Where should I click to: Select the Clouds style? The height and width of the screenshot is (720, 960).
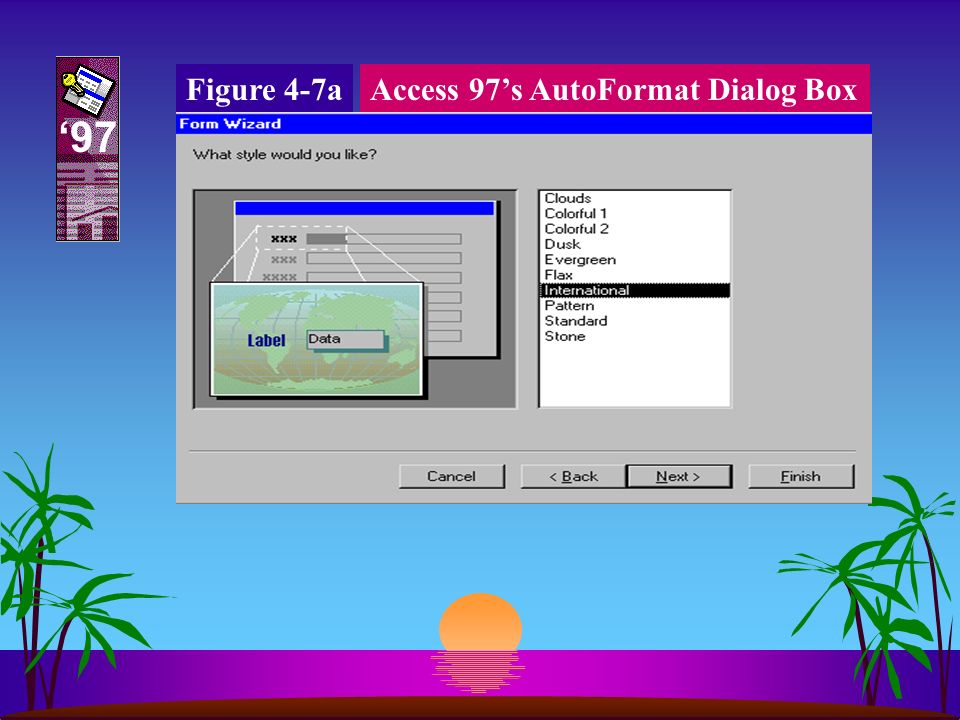635,198
